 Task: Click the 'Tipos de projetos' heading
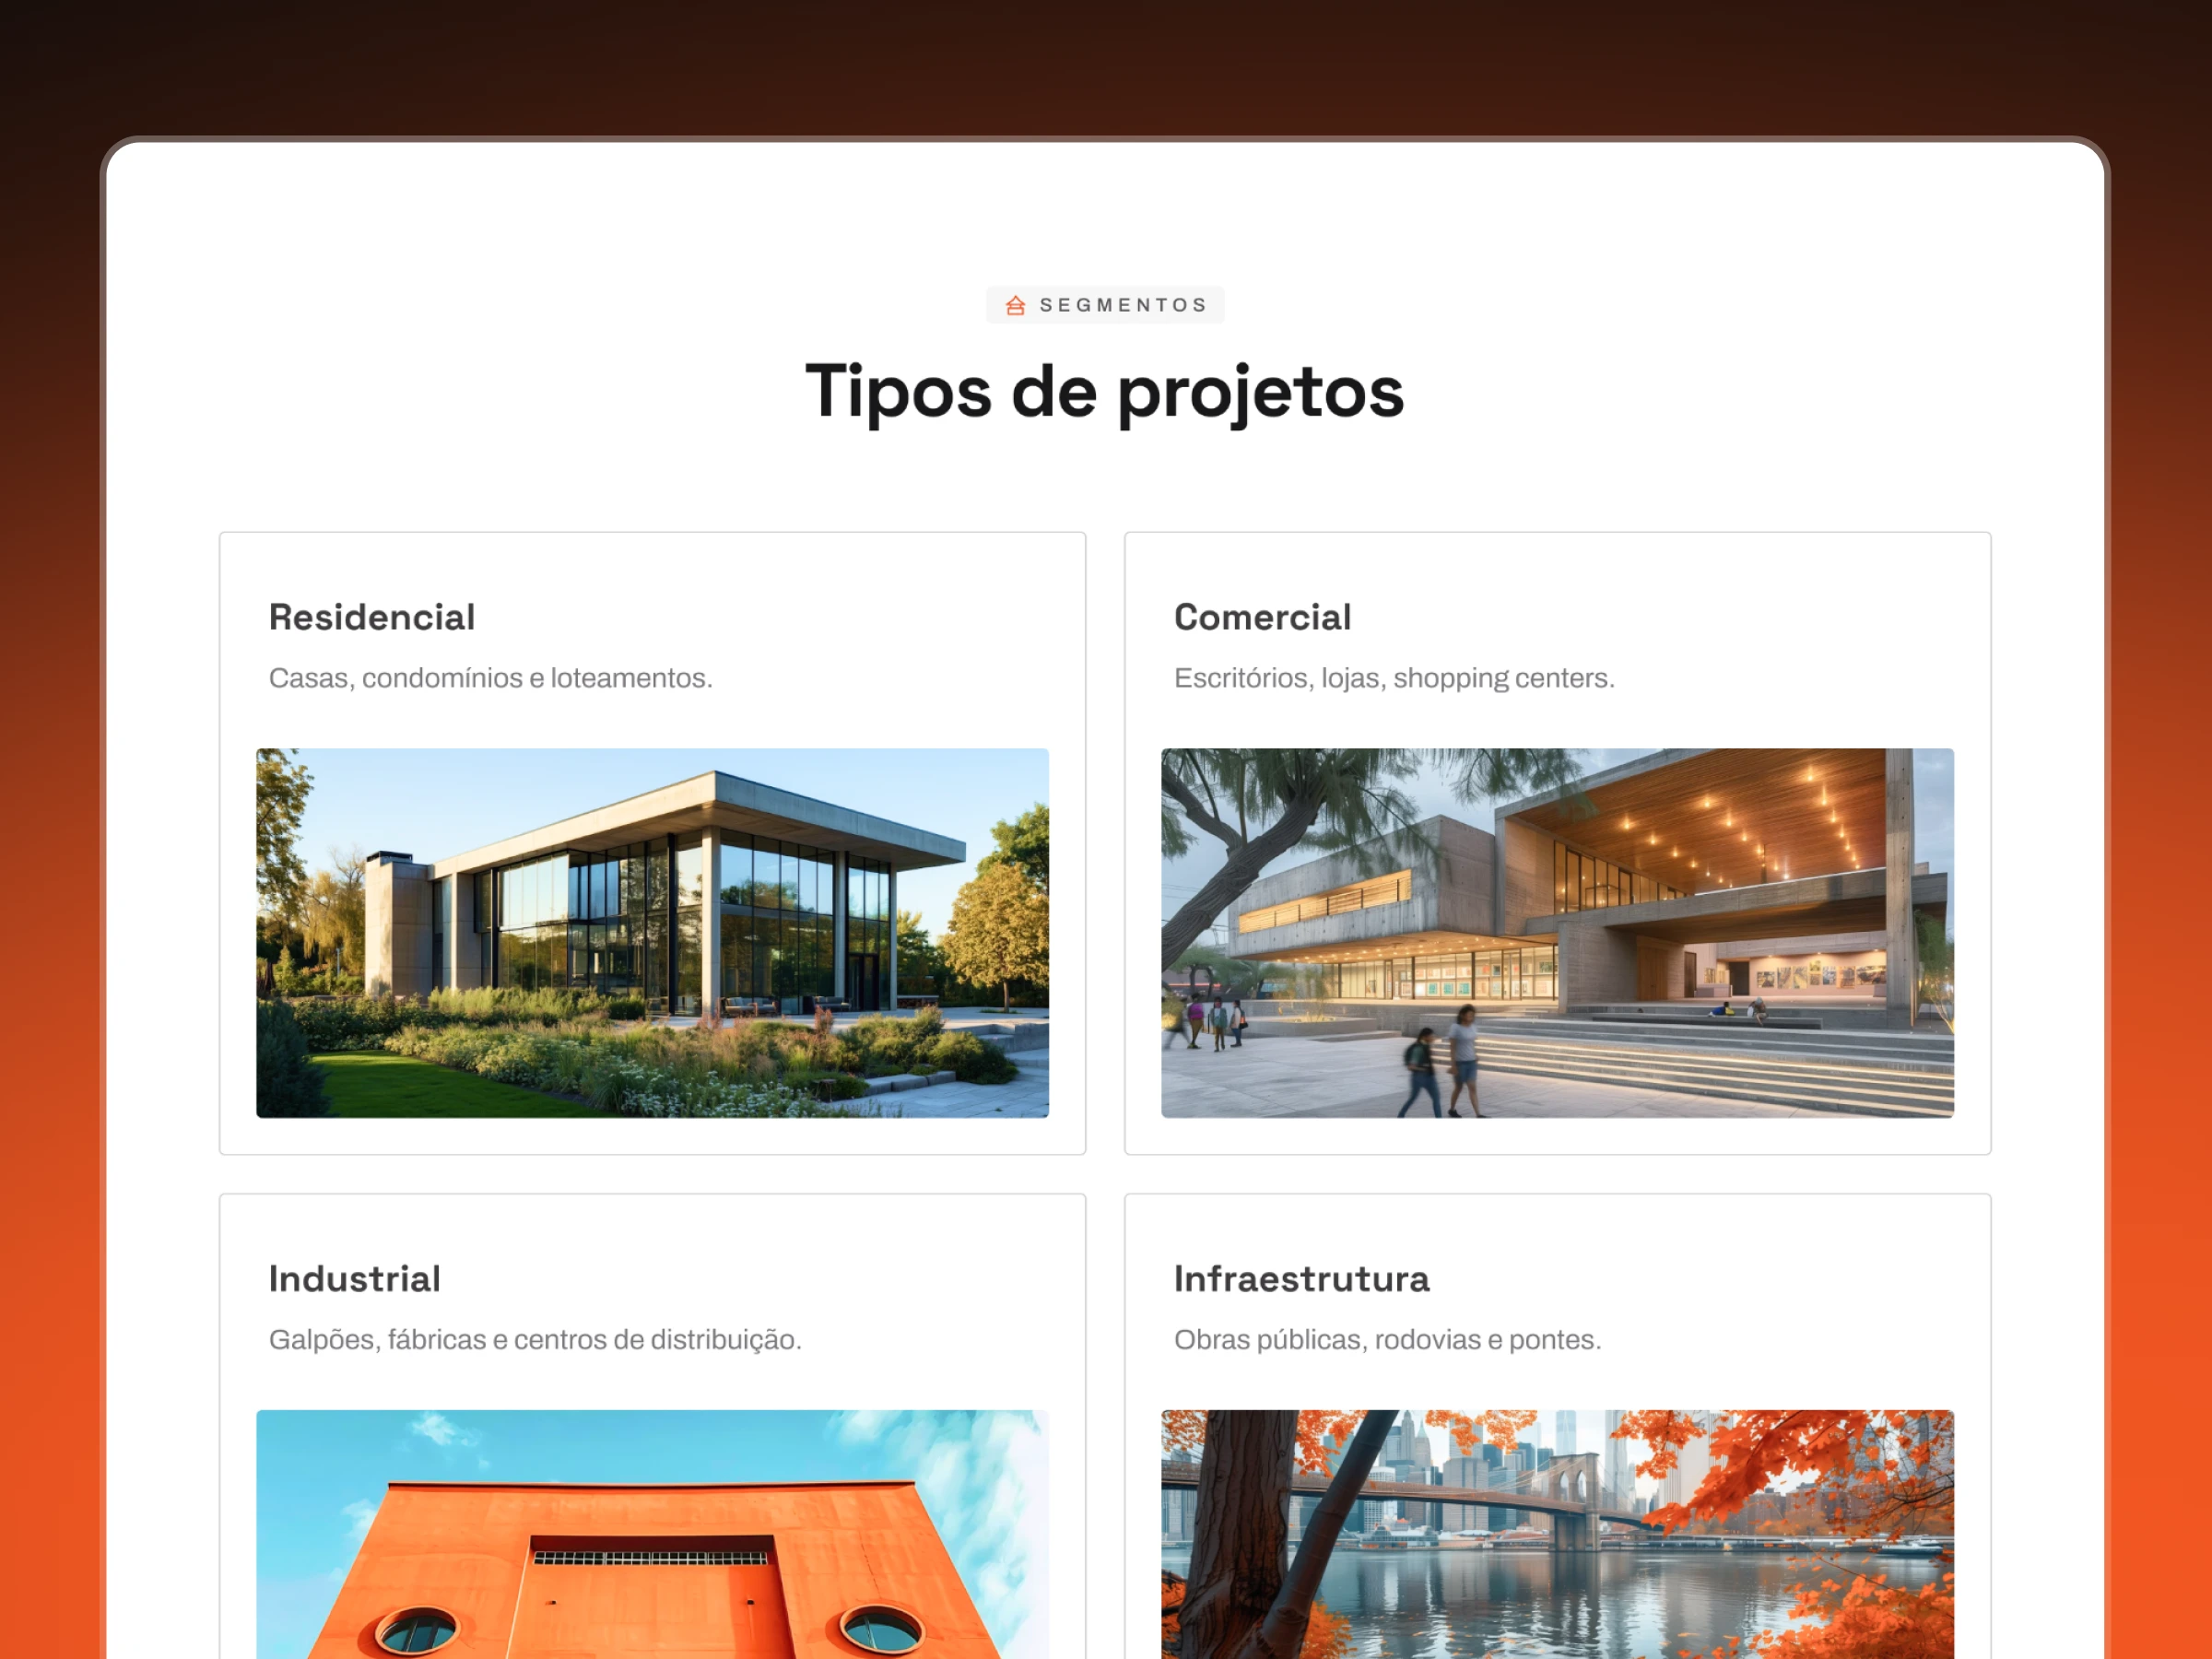[1104, 391]
